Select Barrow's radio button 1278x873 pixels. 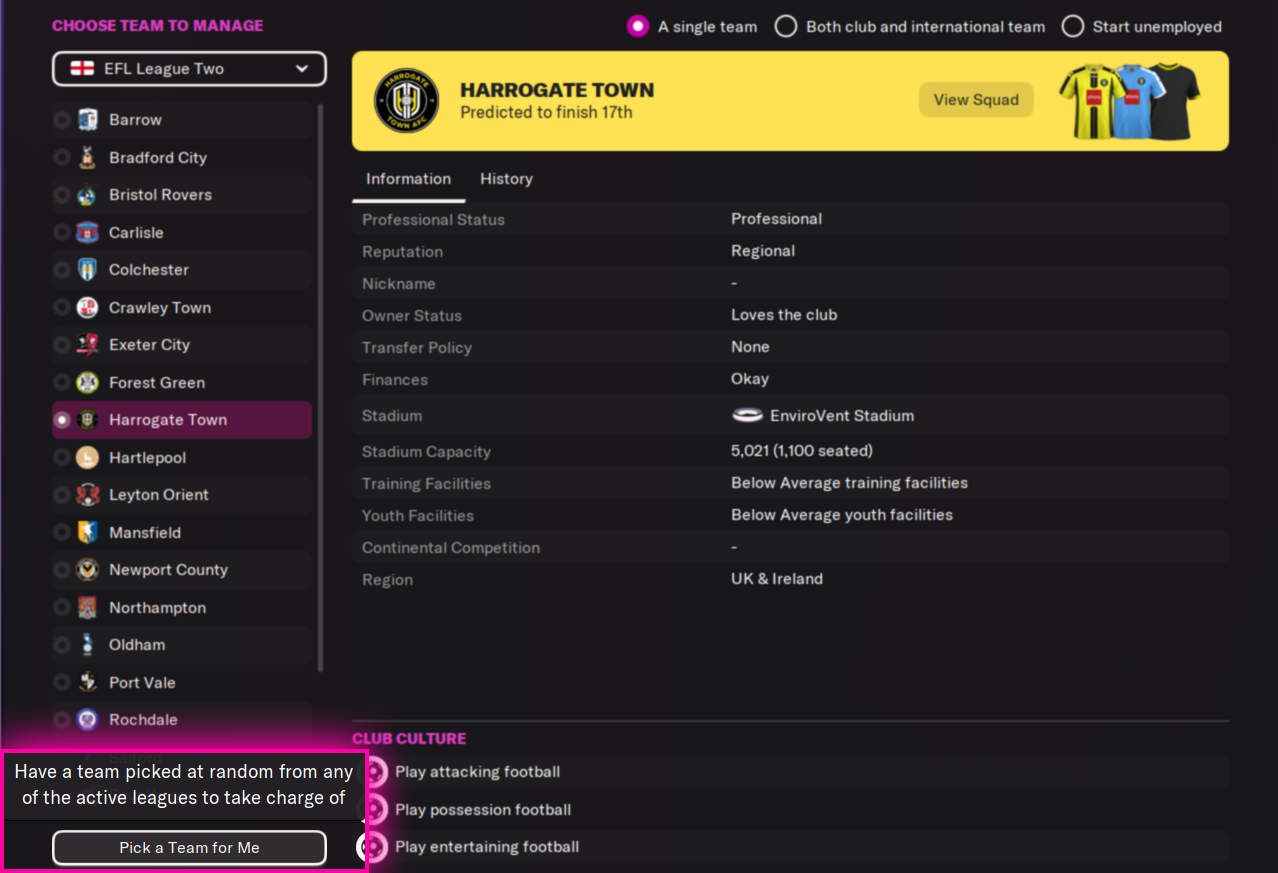62,120
